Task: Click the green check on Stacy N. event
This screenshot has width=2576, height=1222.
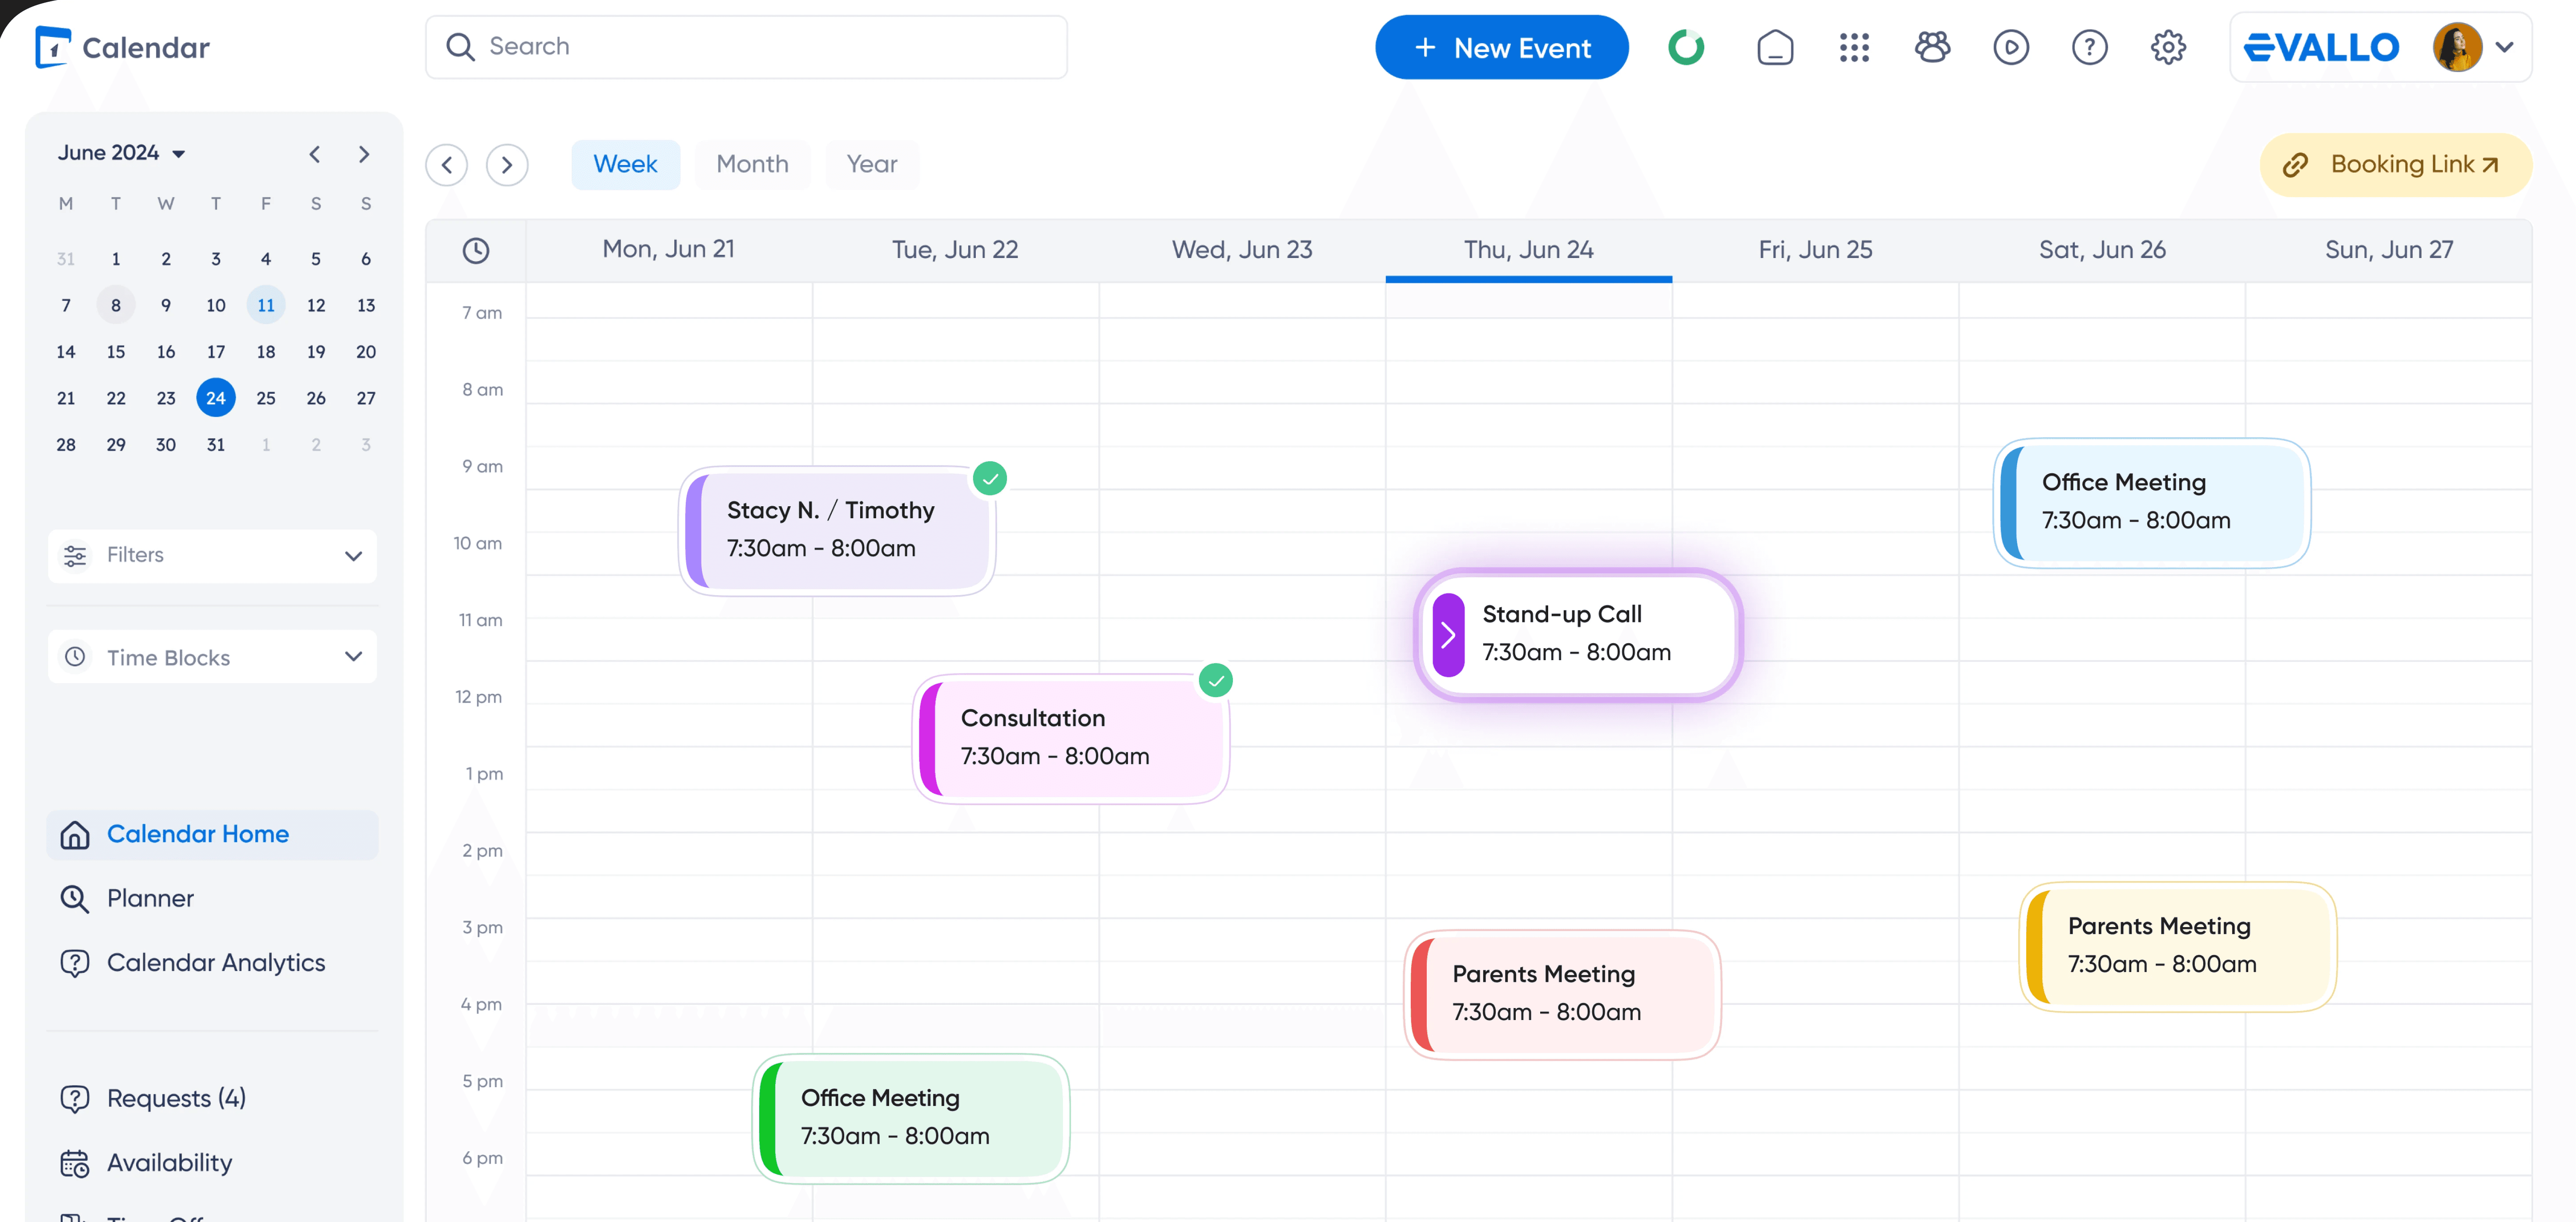Action: 990,479
